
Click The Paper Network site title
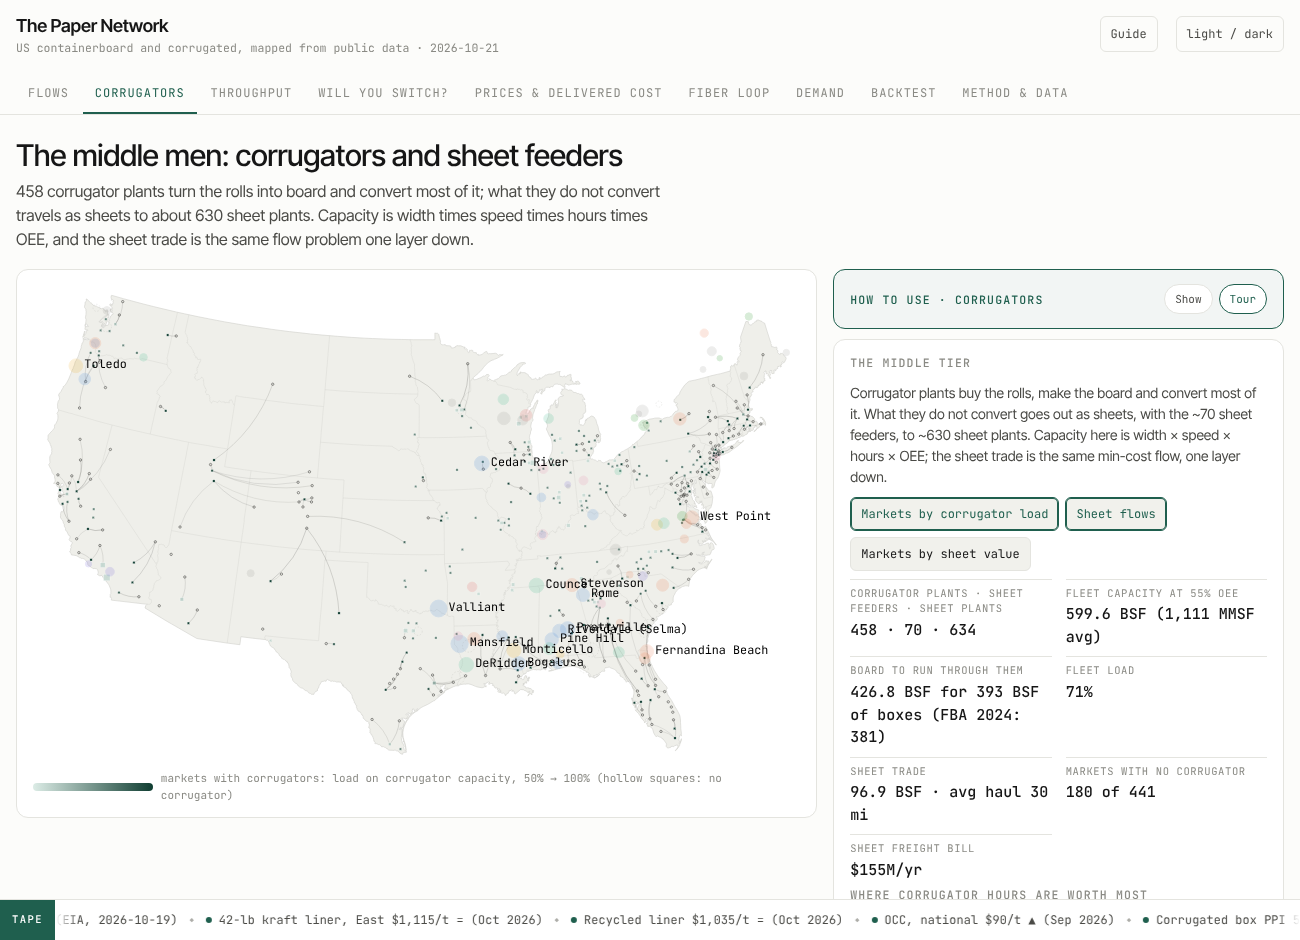tap(92, 26)
